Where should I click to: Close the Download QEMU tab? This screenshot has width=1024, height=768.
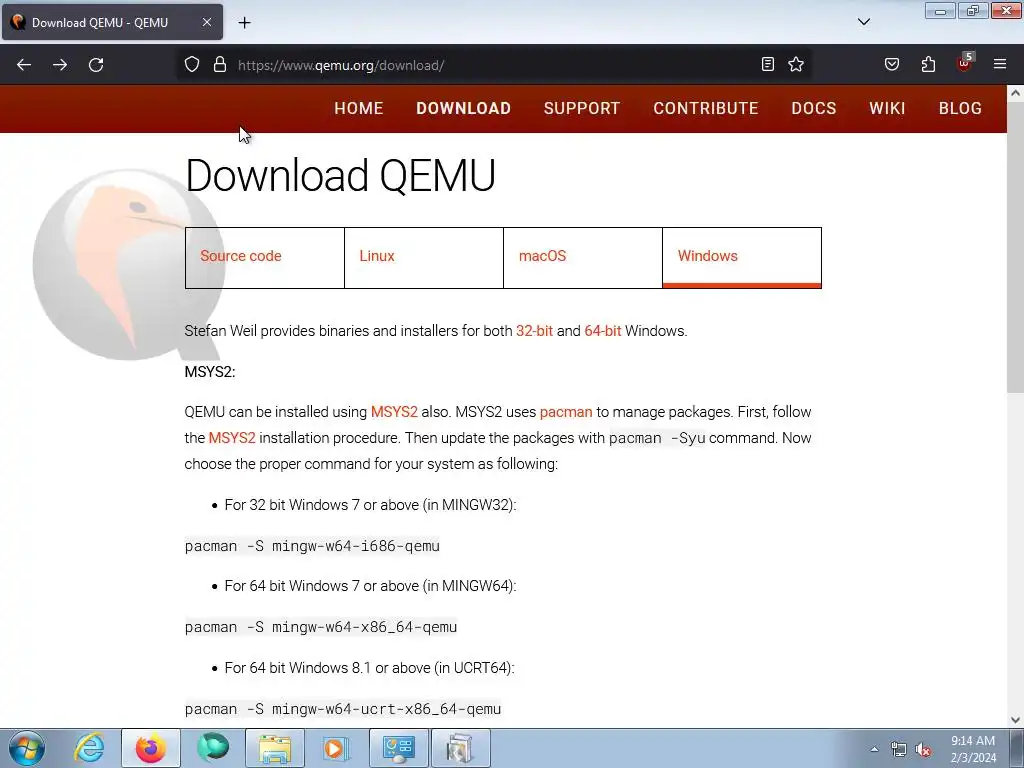pyautogui.click(x=206, y=22)
